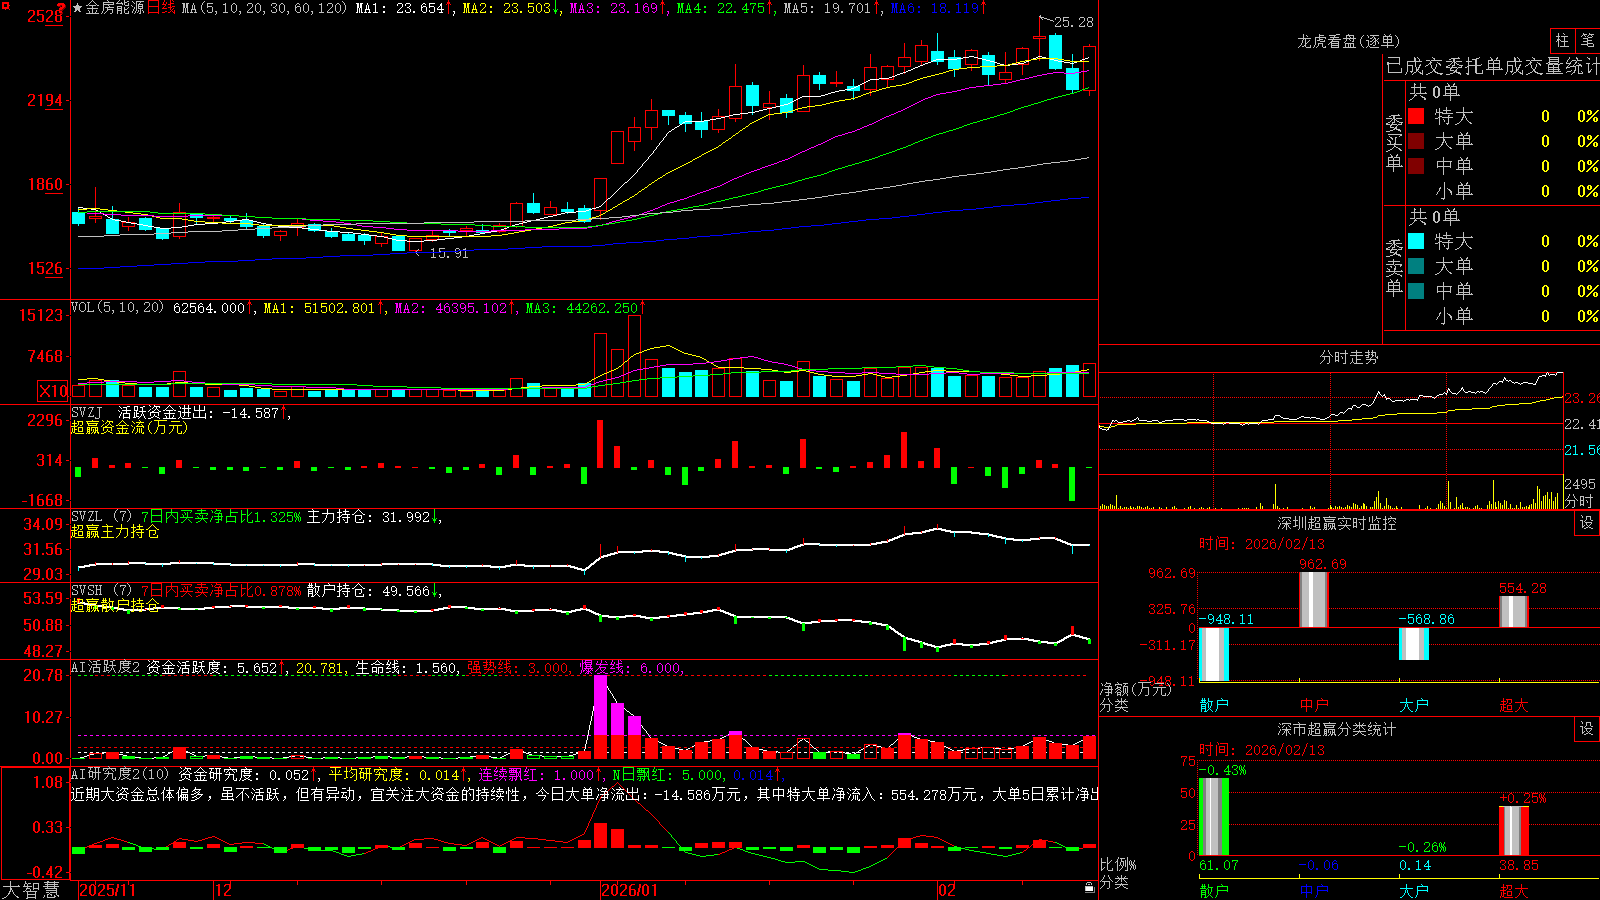Switch the 日线 period label
Screen dimensions: 1600x900
161,8
